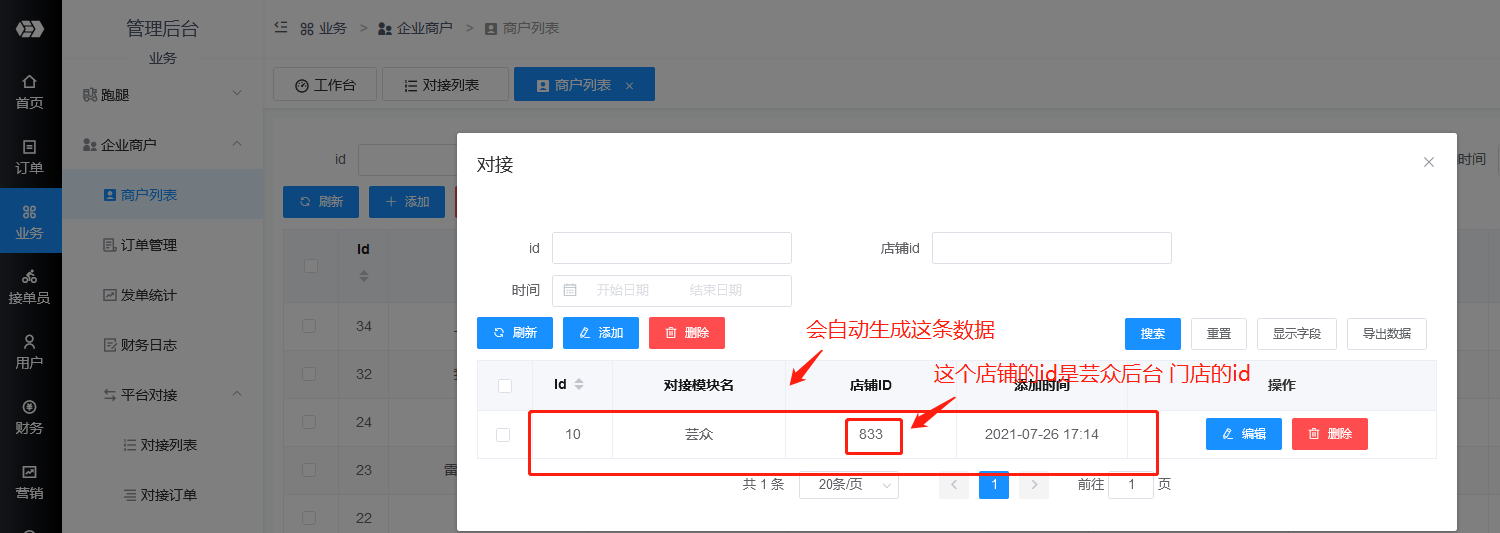1500x533 pixels.
Task: Go to the next page arrow
Action: (x=1034, y=485)
